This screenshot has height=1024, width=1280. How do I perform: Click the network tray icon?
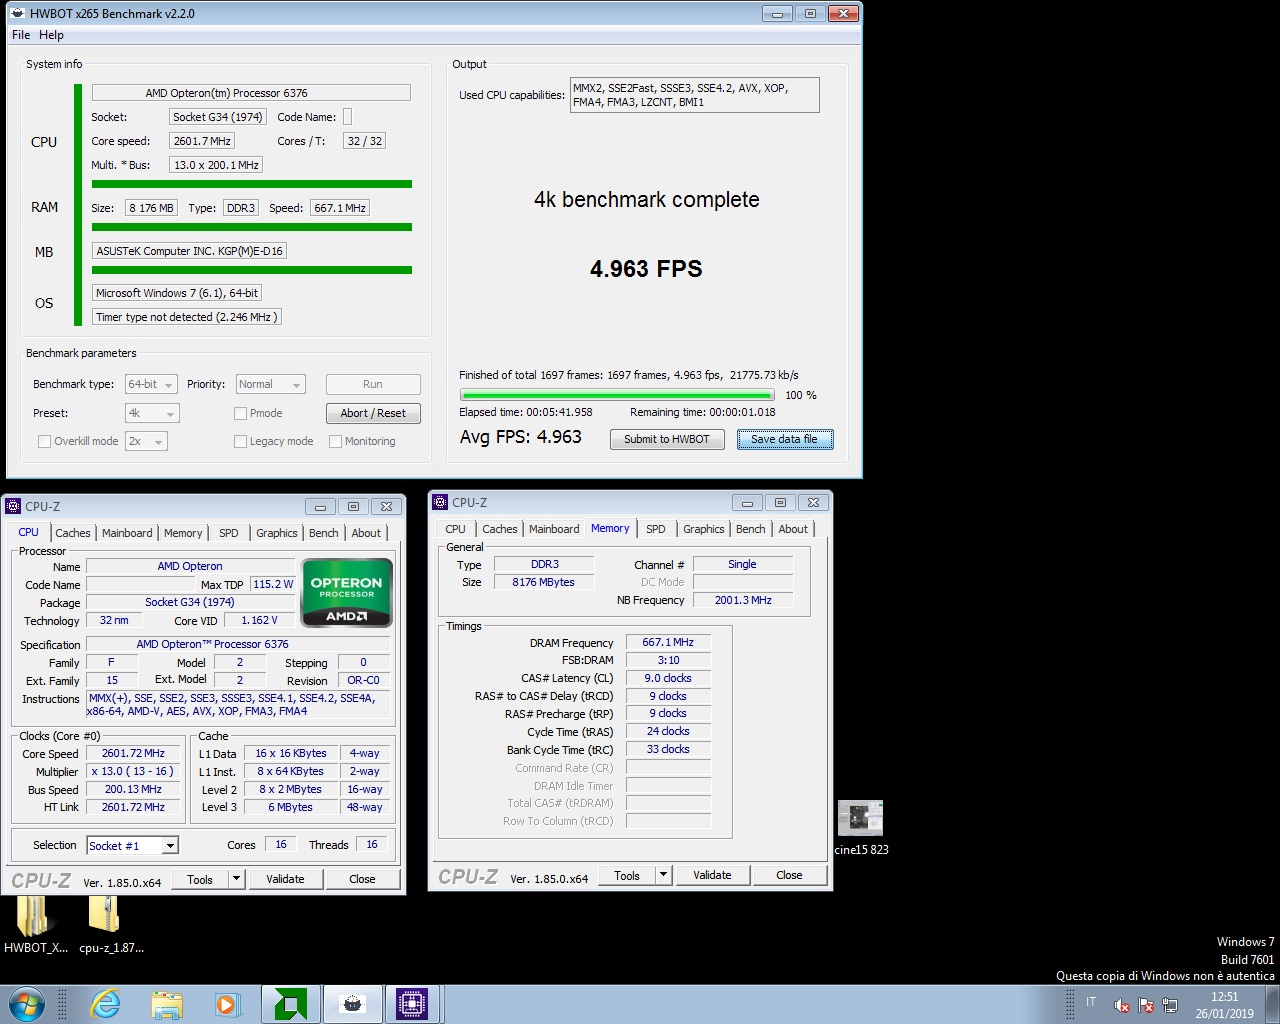coord(1170,1005)
